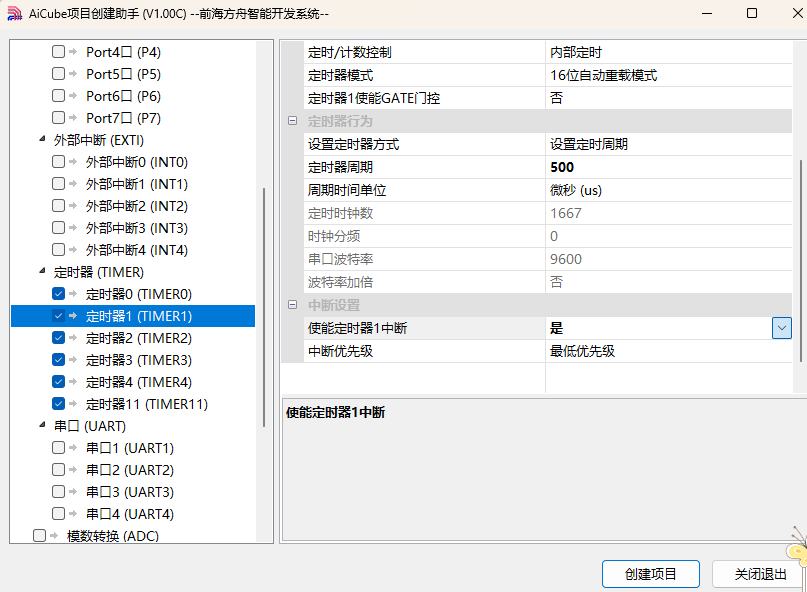Image resolution: width=807 pixels, height=592 pixels.
Task: Select 定时器2 (TIMER2) tree row label
Action: pyautogui.click(x=138, y=338)
